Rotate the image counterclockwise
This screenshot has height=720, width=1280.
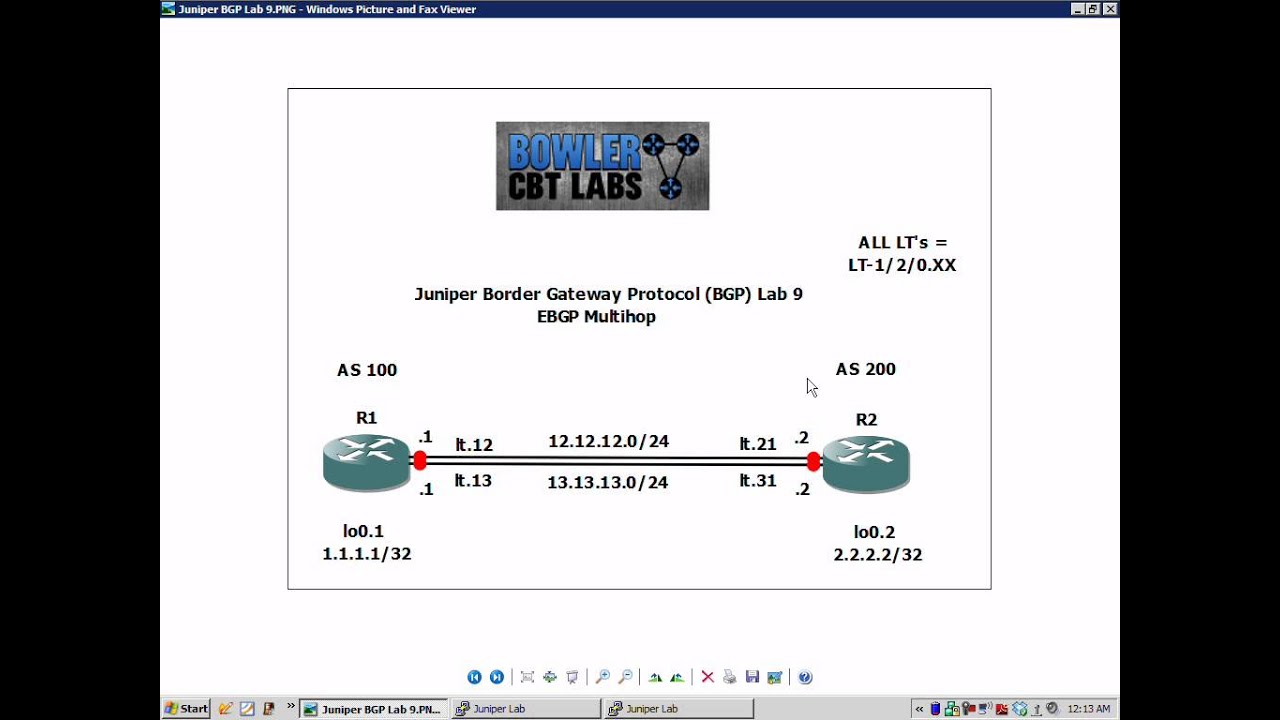click(677, 677)
